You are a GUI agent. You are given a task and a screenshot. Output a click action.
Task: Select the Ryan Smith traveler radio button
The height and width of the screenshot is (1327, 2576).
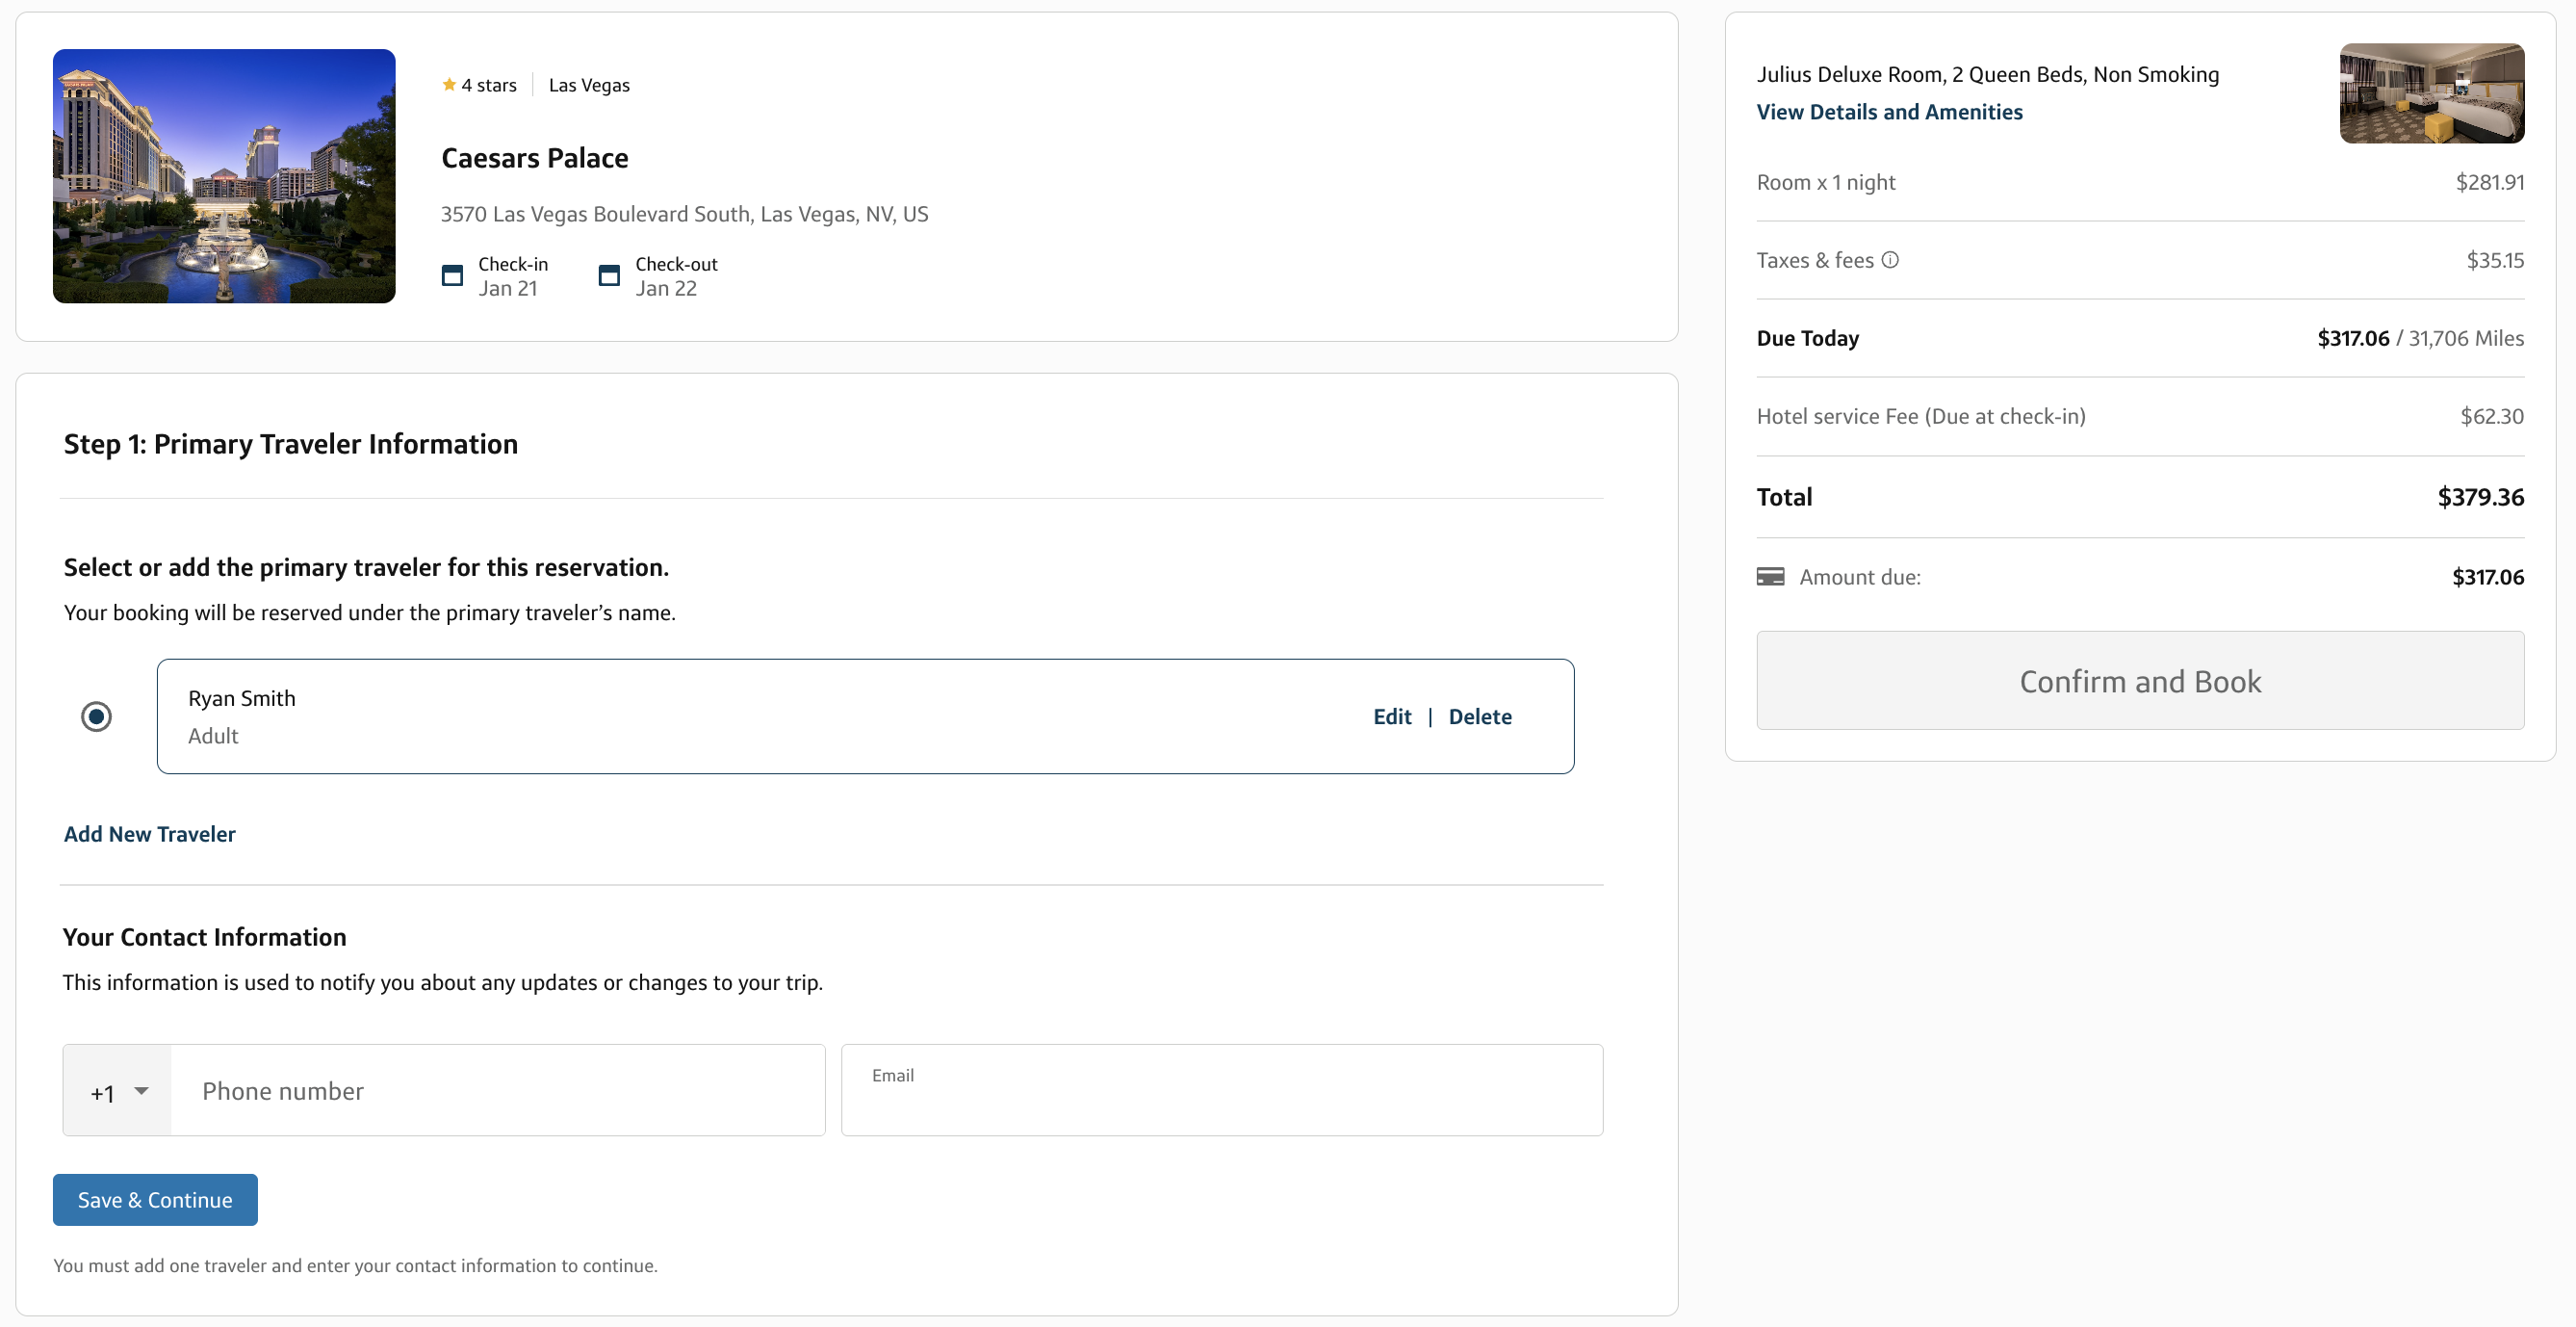click(x=96, y=716)
